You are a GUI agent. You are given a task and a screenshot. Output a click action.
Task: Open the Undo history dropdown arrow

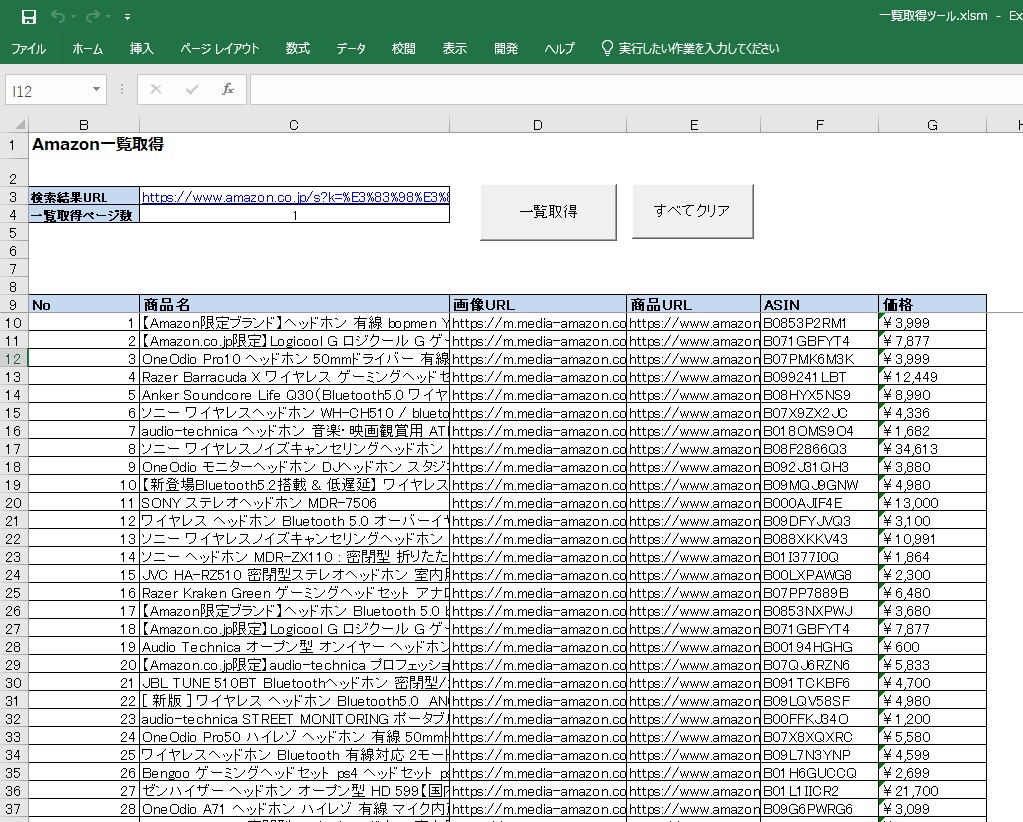tap(74, 17)
